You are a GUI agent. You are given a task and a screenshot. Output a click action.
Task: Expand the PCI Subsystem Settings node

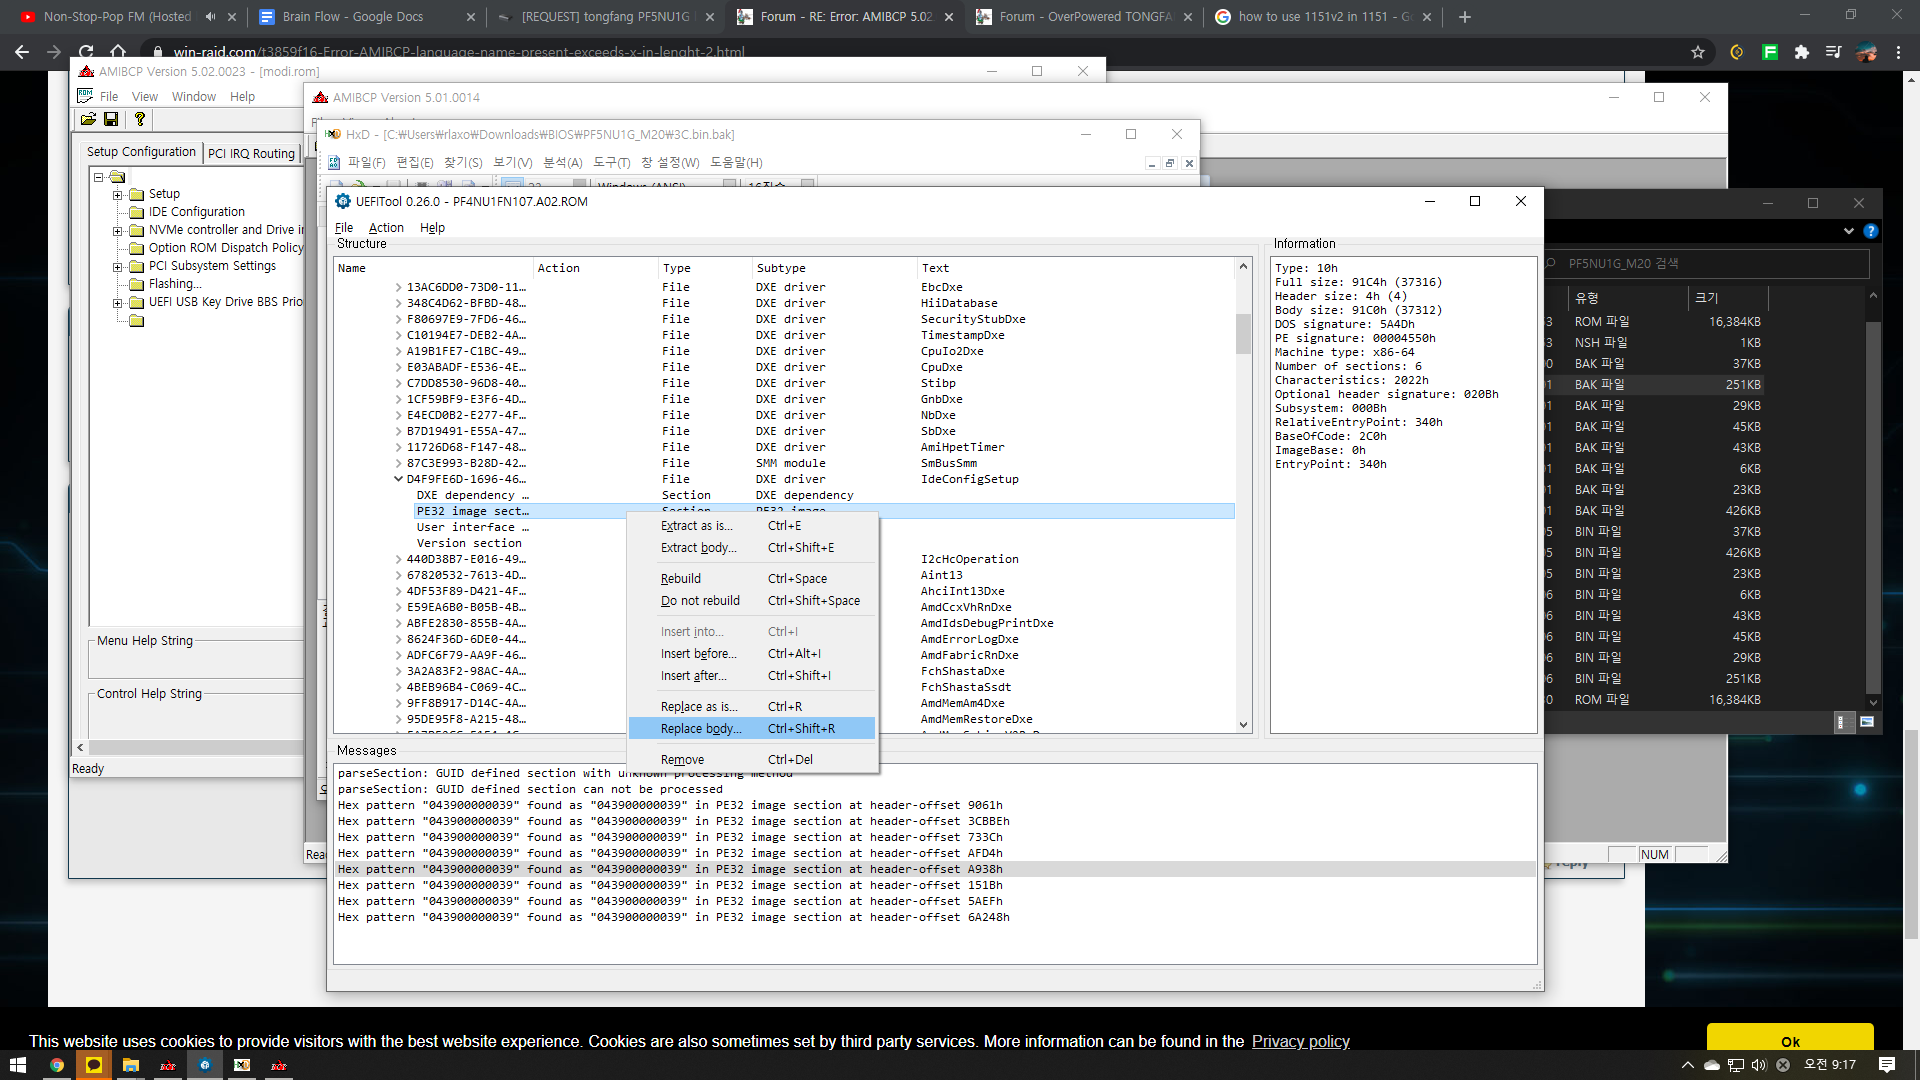tap(117, 266)
